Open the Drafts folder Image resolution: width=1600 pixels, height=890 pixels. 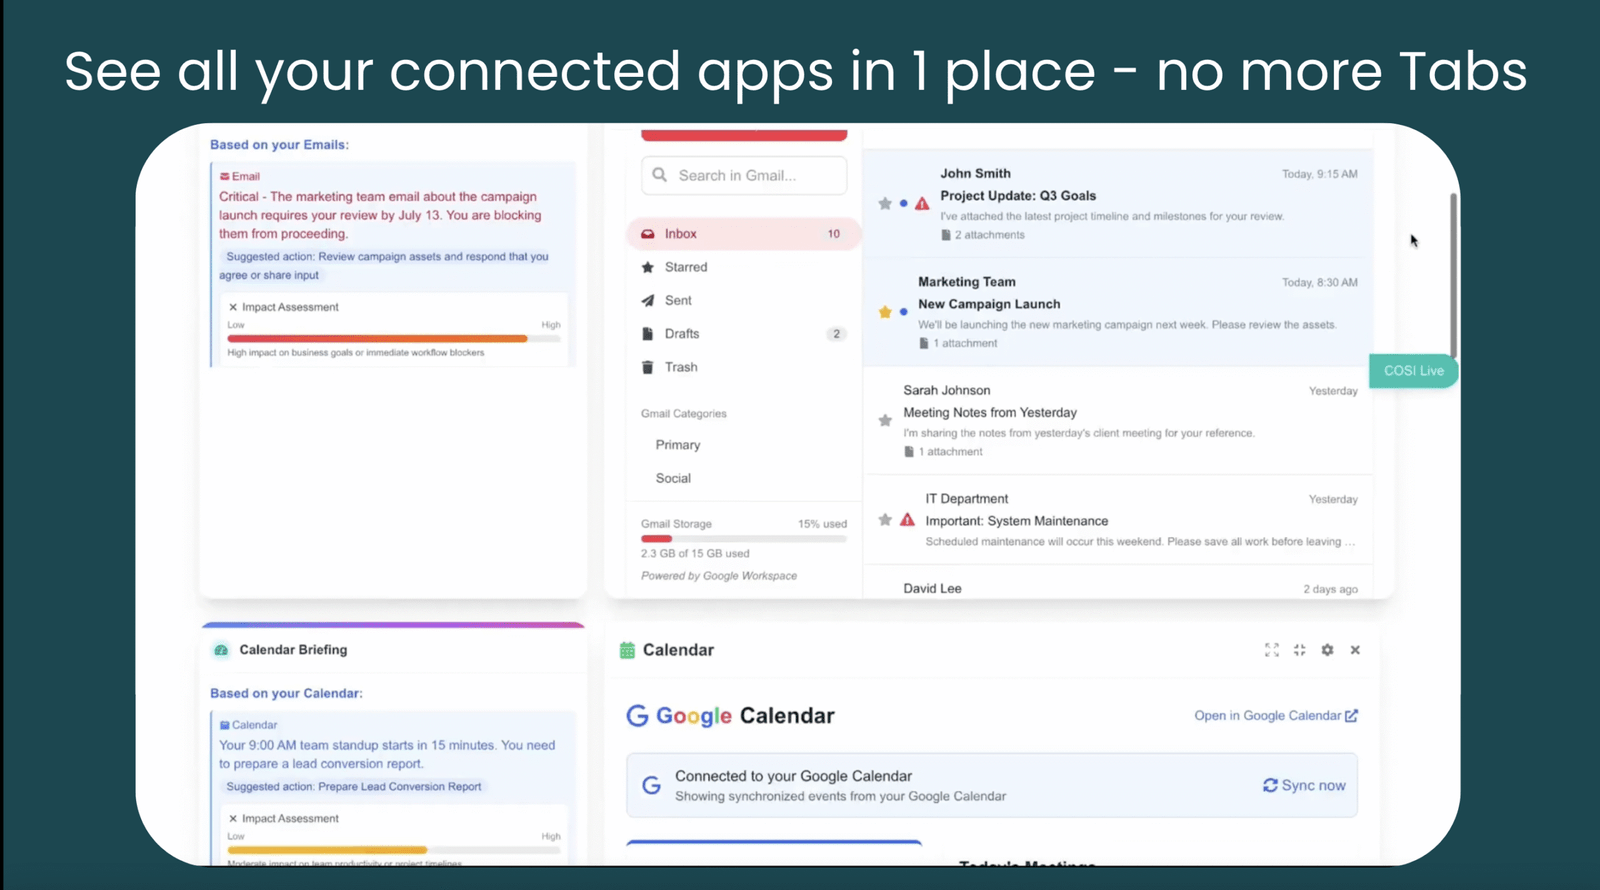pos(744,334)
